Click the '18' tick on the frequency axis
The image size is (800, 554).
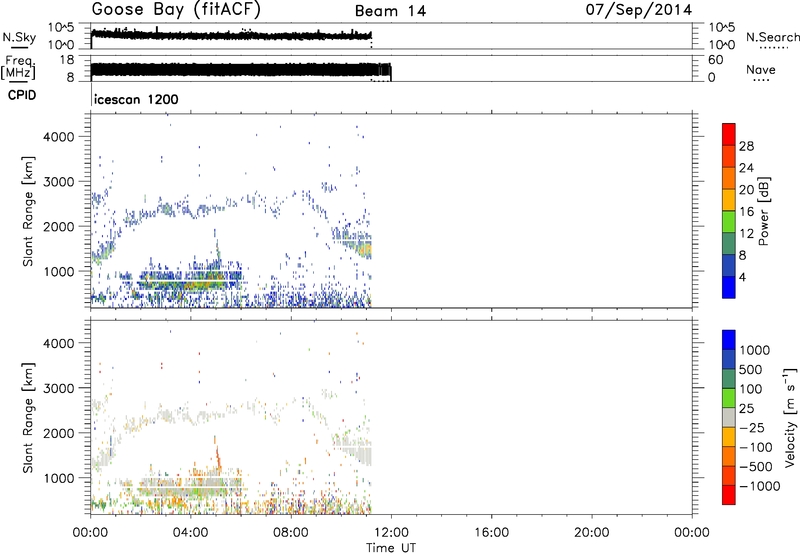click(67, 60)
